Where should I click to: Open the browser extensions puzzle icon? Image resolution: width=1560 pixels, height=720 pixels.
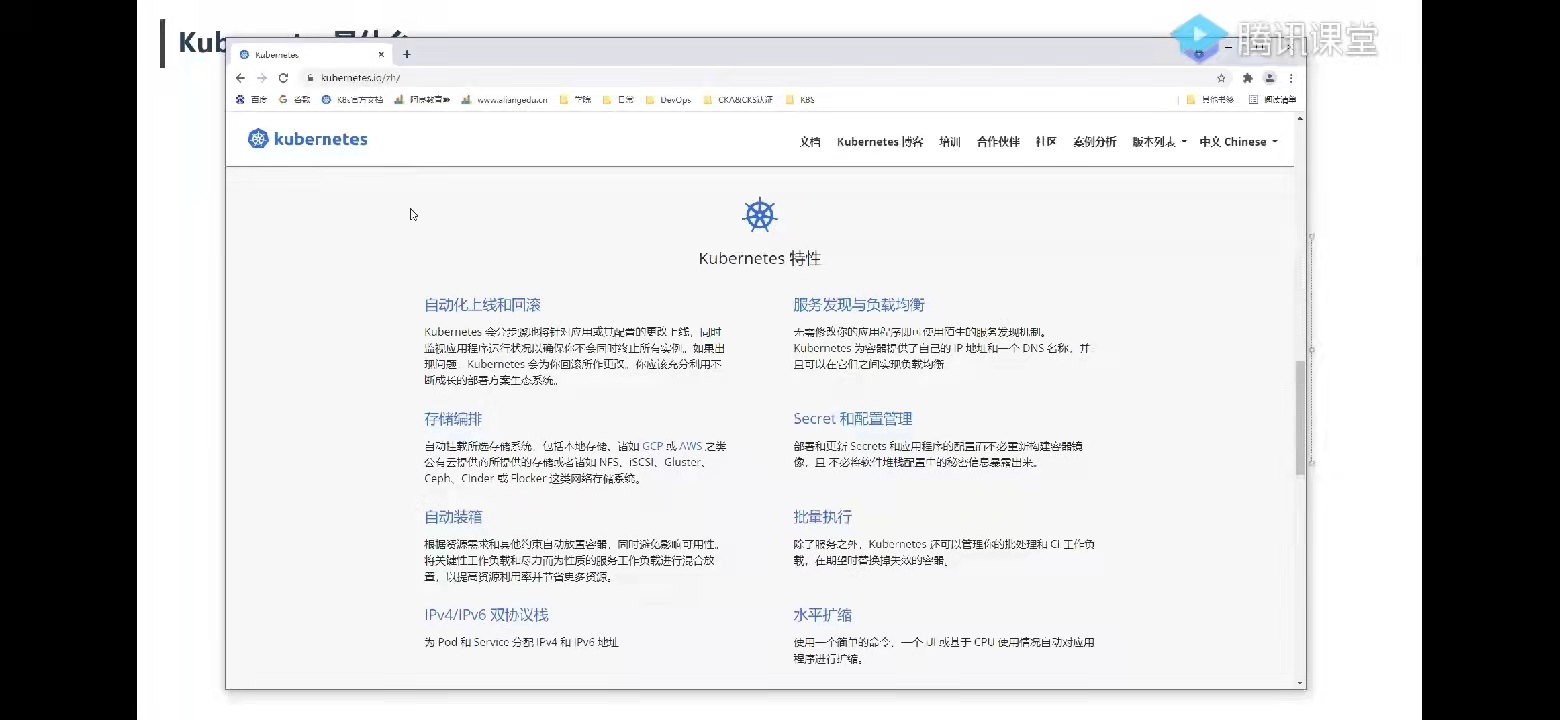pyautogui.click(x=1247, y=78)
